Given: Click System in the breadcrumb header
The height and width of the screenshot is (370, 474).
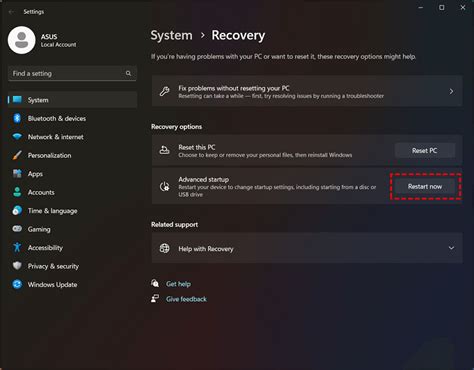Looking at the screenshot, I should [171, 35].
